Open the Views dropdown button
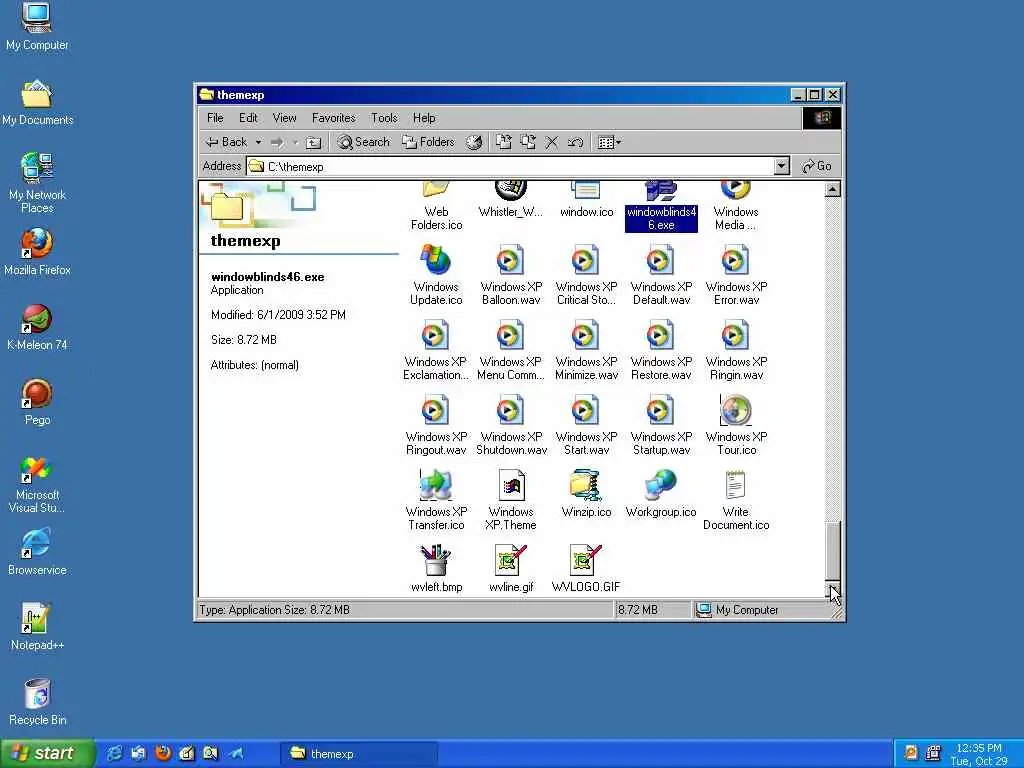Screen dimensions: 1024x768 click(x=609, y=142)
